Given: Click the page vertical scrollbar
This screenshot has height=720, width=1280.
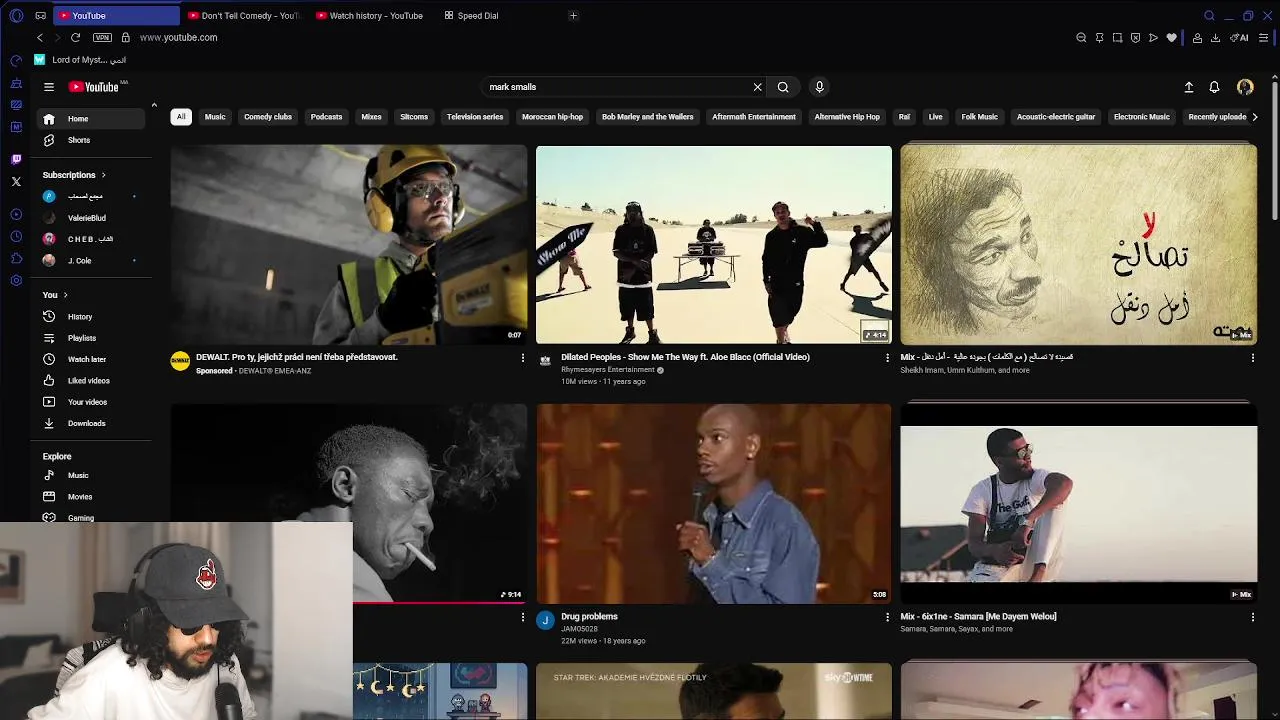Looking at the screenshot, I should (1275, 150).
